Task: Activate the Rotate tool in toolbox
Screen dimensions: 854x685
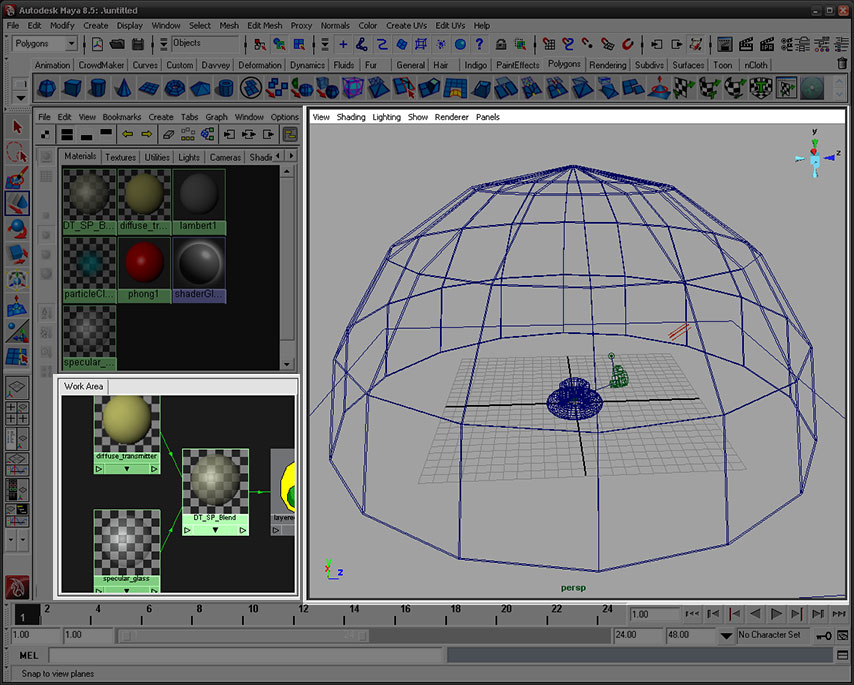Action: point(17,229)
